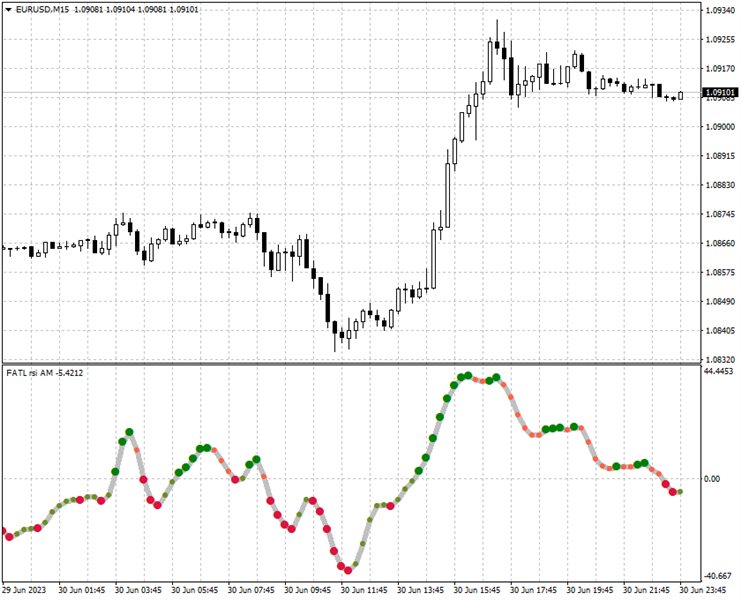Click the 1.08405 price scale value
The image size is (741, 600).
click(x=720, y=331)
